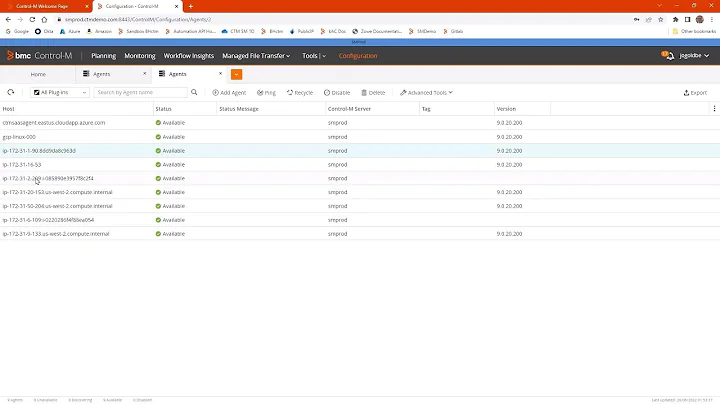This screenshot has width=720, height=404.
Task: Open the table column options menu
Action: pyautogui.click(x=714, y=109)
